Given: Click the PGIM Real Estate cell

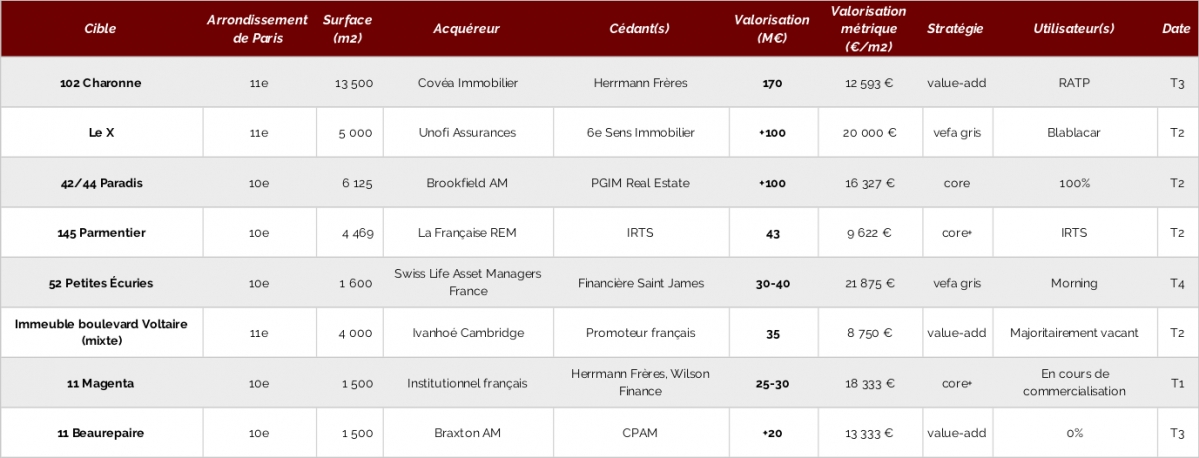Looking at the screenshot, I should coord(641,183).
